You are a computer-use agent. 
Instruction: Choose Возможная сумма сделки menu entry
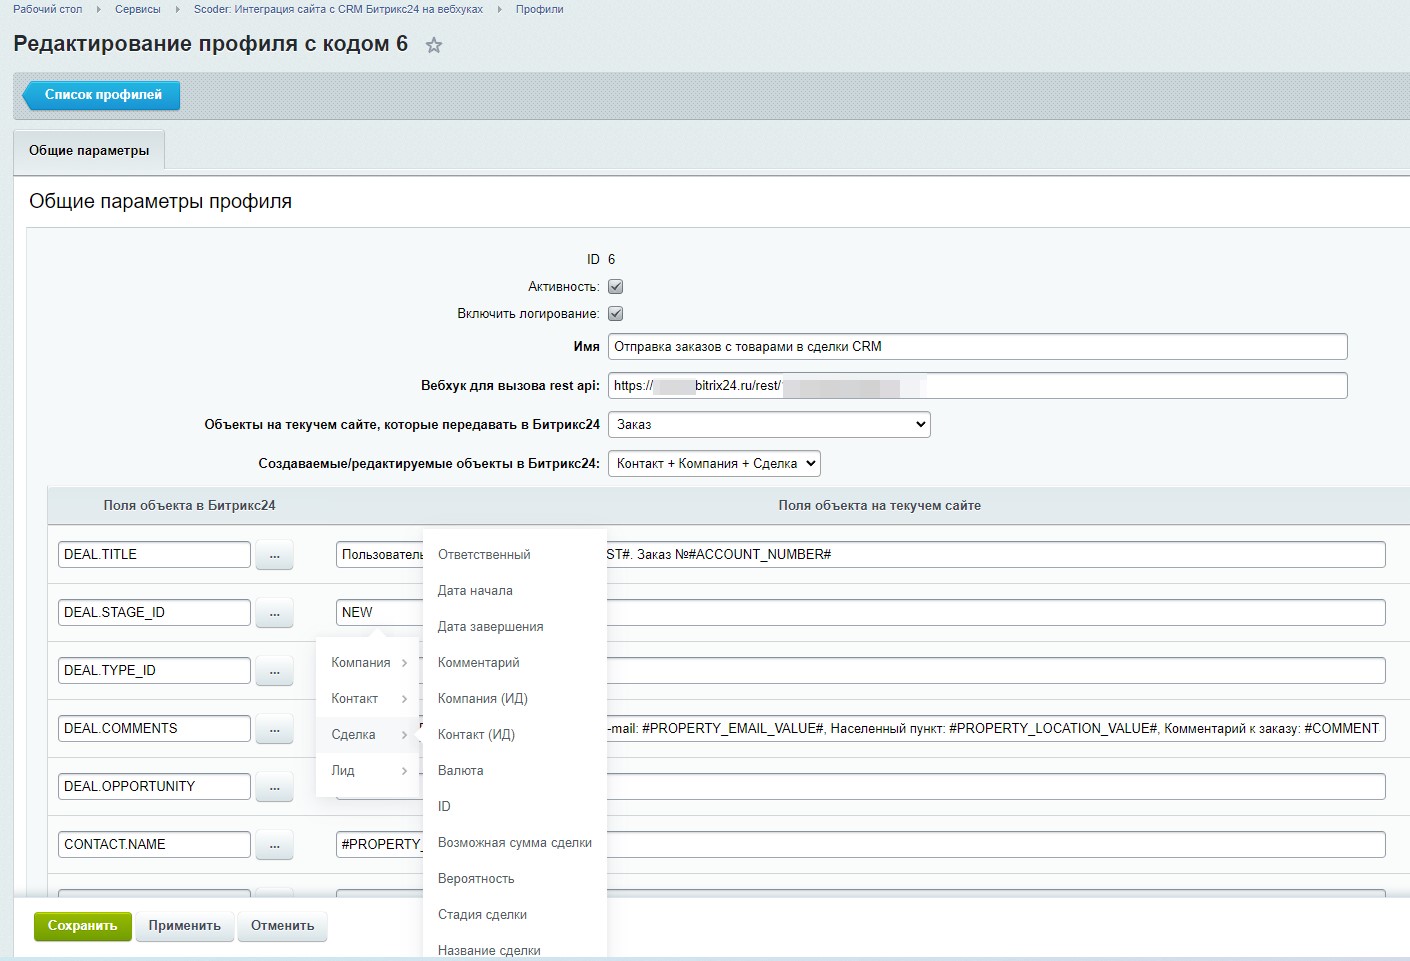[x=514, y=843]
